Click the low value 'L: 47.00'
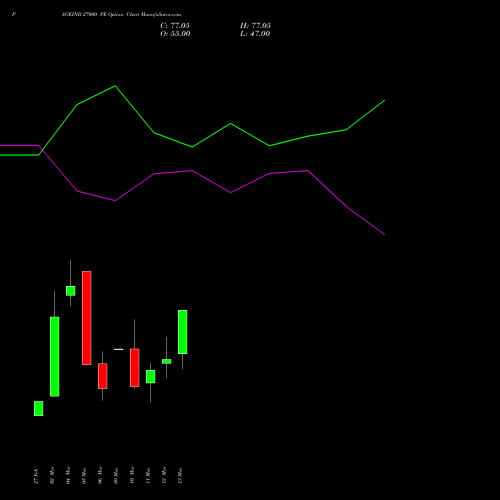This screenshot has width=500, height=500. (255, 34)
